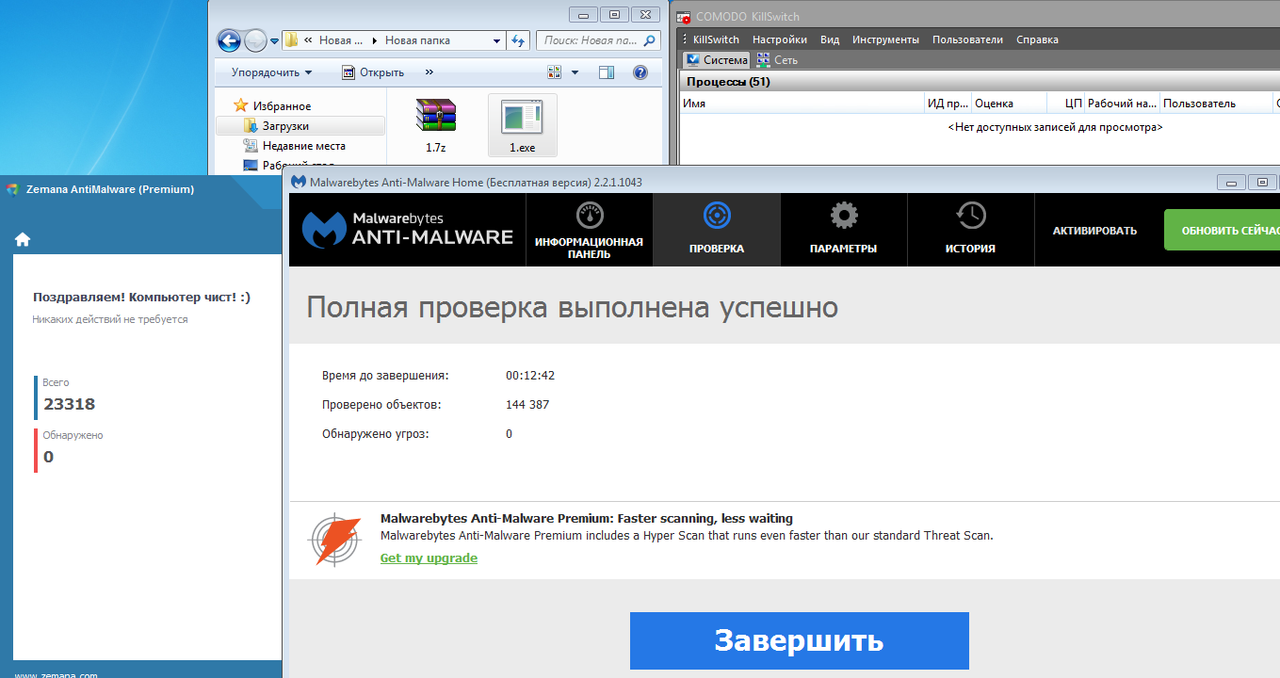1280x678 pixels.
Task: Click the Zemana logo in title bar
Action: point(11,189)
